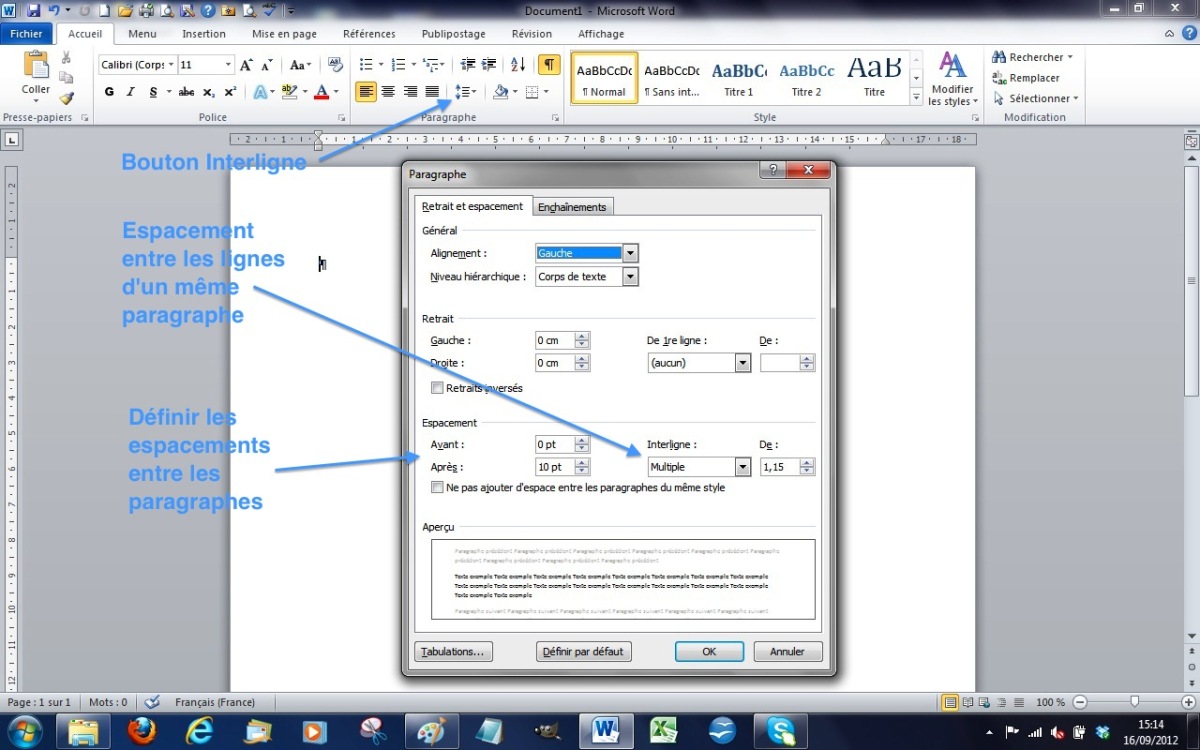Screen dimensions: 1200x750
Task: Open the De 1re ligne dropdown
Action: 743,363
